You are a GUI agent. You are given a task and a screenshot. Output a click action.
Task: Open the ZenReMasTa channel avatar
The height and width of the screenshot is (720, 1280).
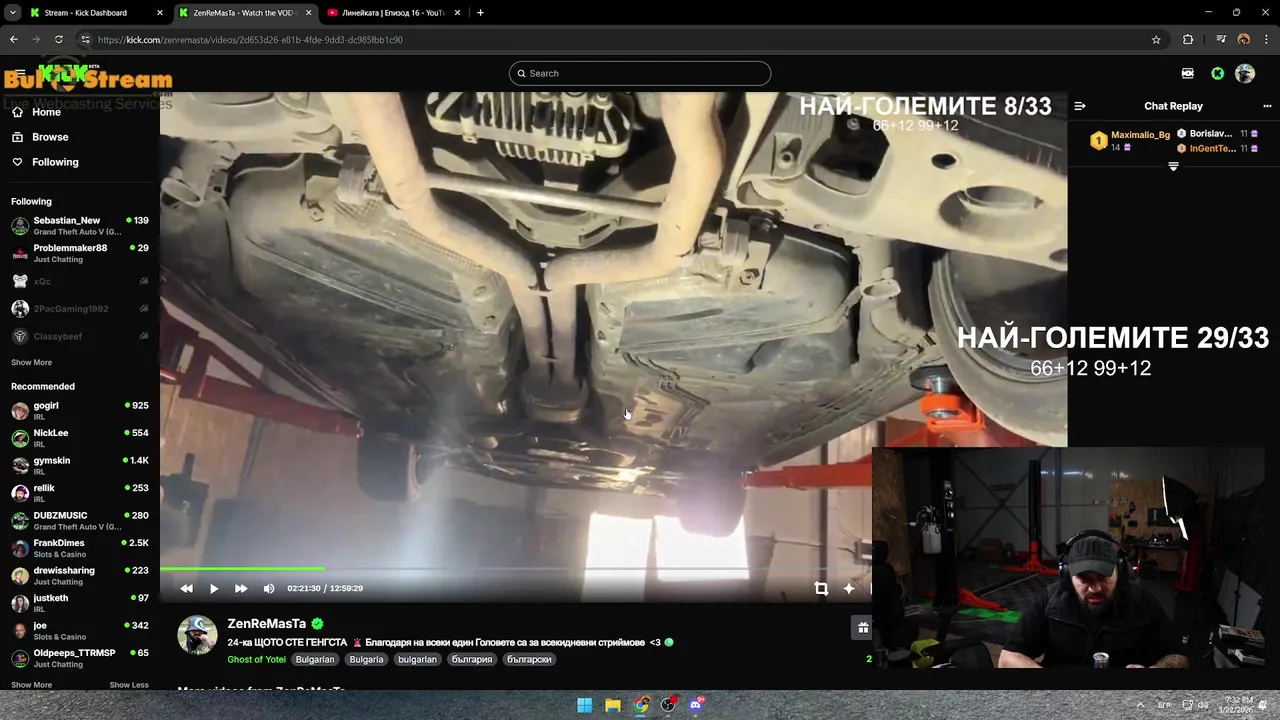197,635
